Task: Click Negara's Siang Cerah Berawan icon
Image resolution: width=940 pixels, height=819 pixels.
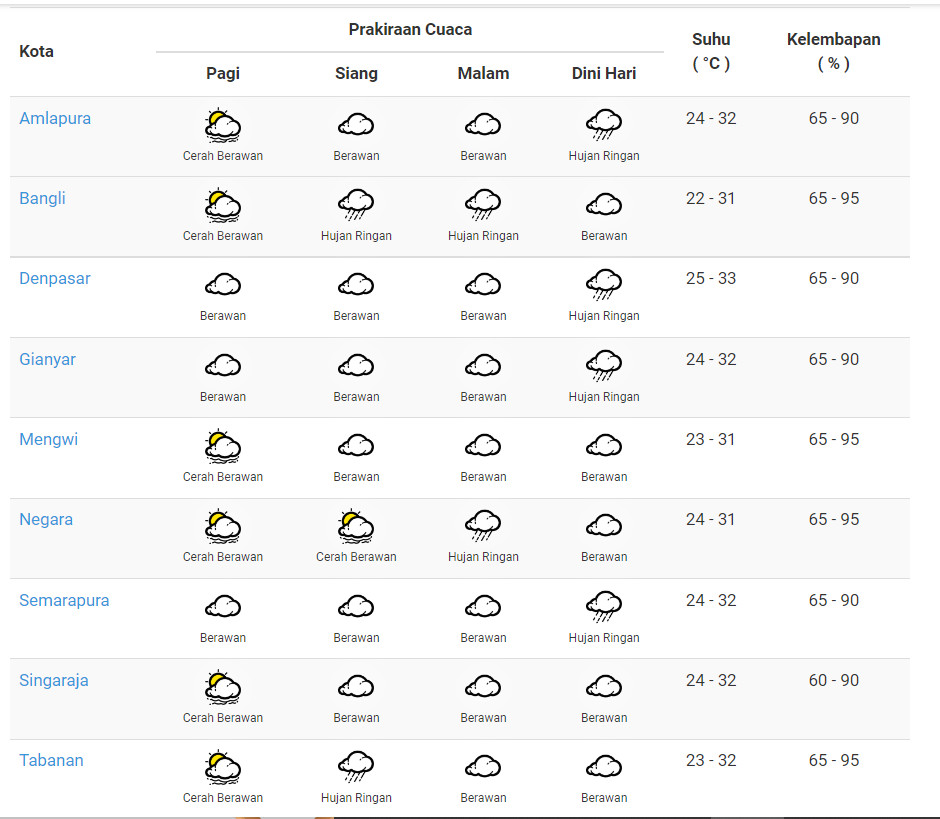Action: pos(356,526)
